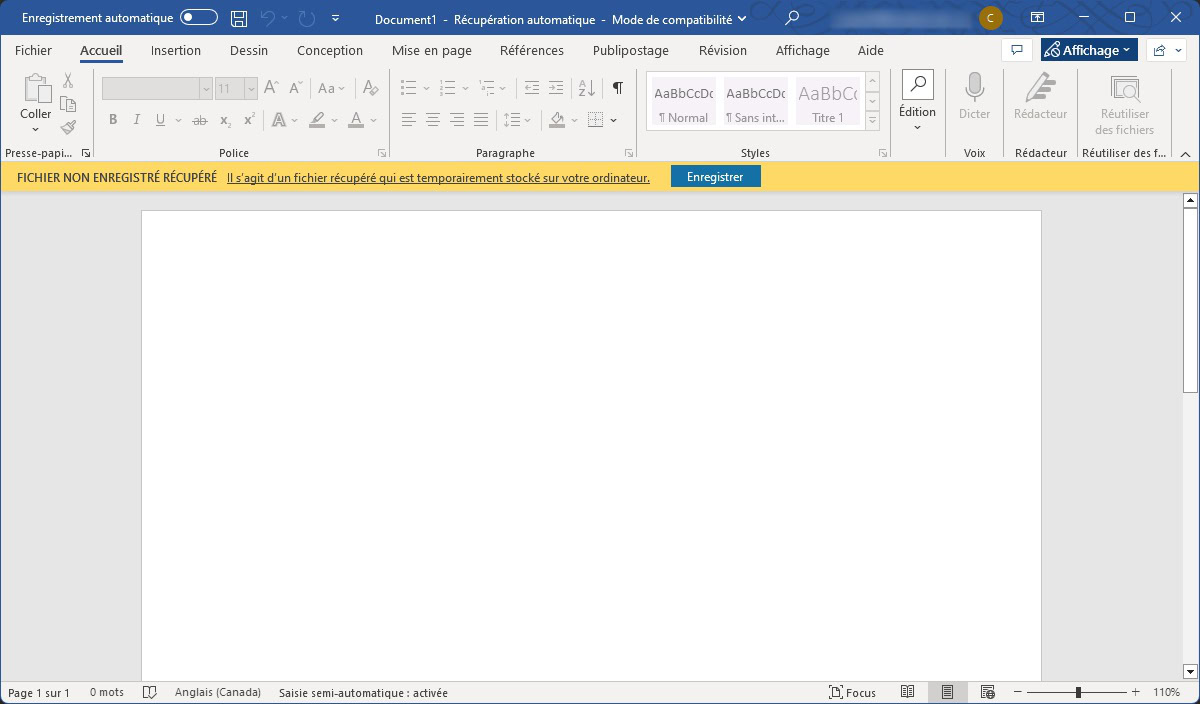Click the save diskette icon
The image size is (1200, 704).
[x=239, y=18]
